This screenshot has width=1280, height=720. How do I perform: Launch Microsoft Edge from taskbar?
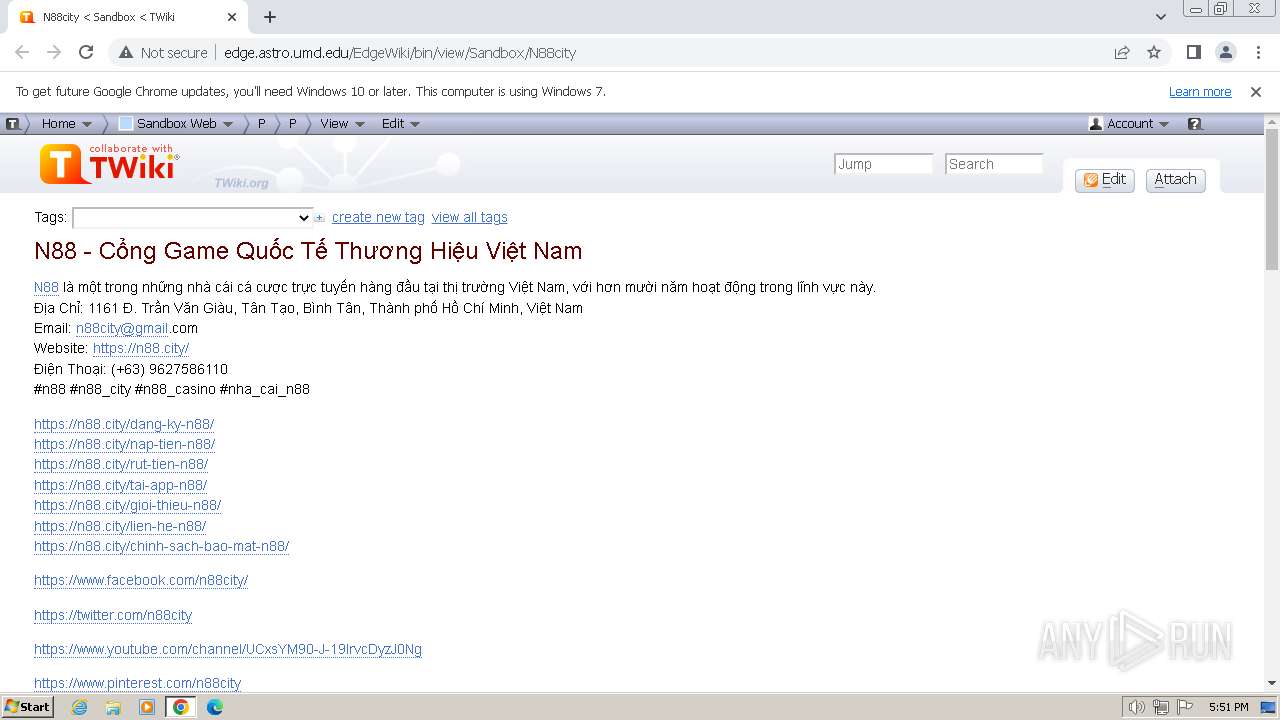pyautogui.click(x=215, y=707)
